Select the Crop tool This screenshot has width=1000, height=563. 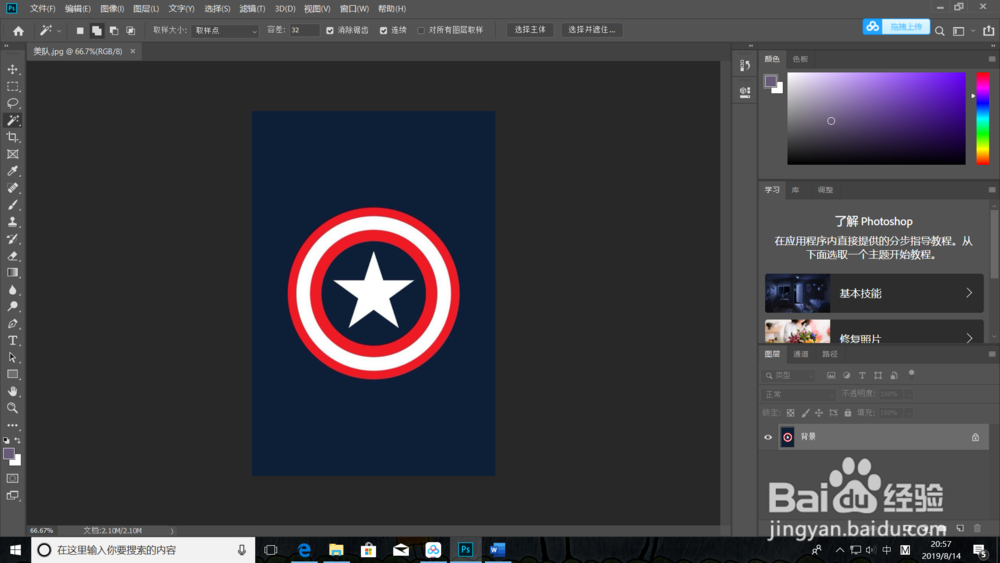click(12, 137)
